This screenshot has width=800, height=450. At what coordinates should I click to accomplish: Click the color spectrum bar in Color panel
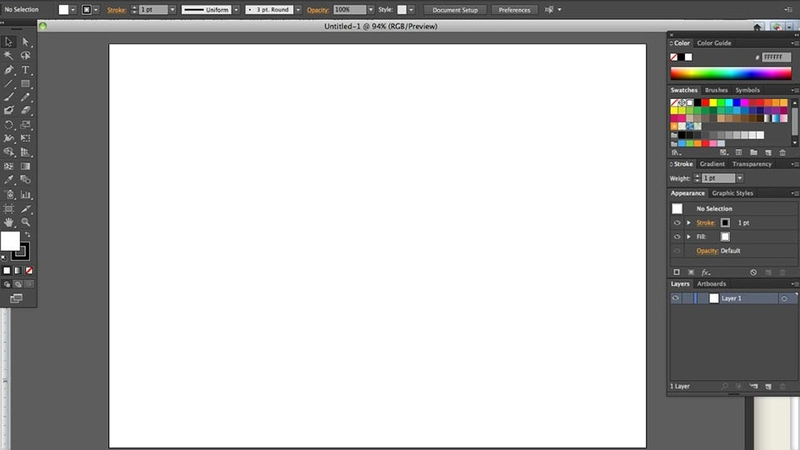click(730, 73)
